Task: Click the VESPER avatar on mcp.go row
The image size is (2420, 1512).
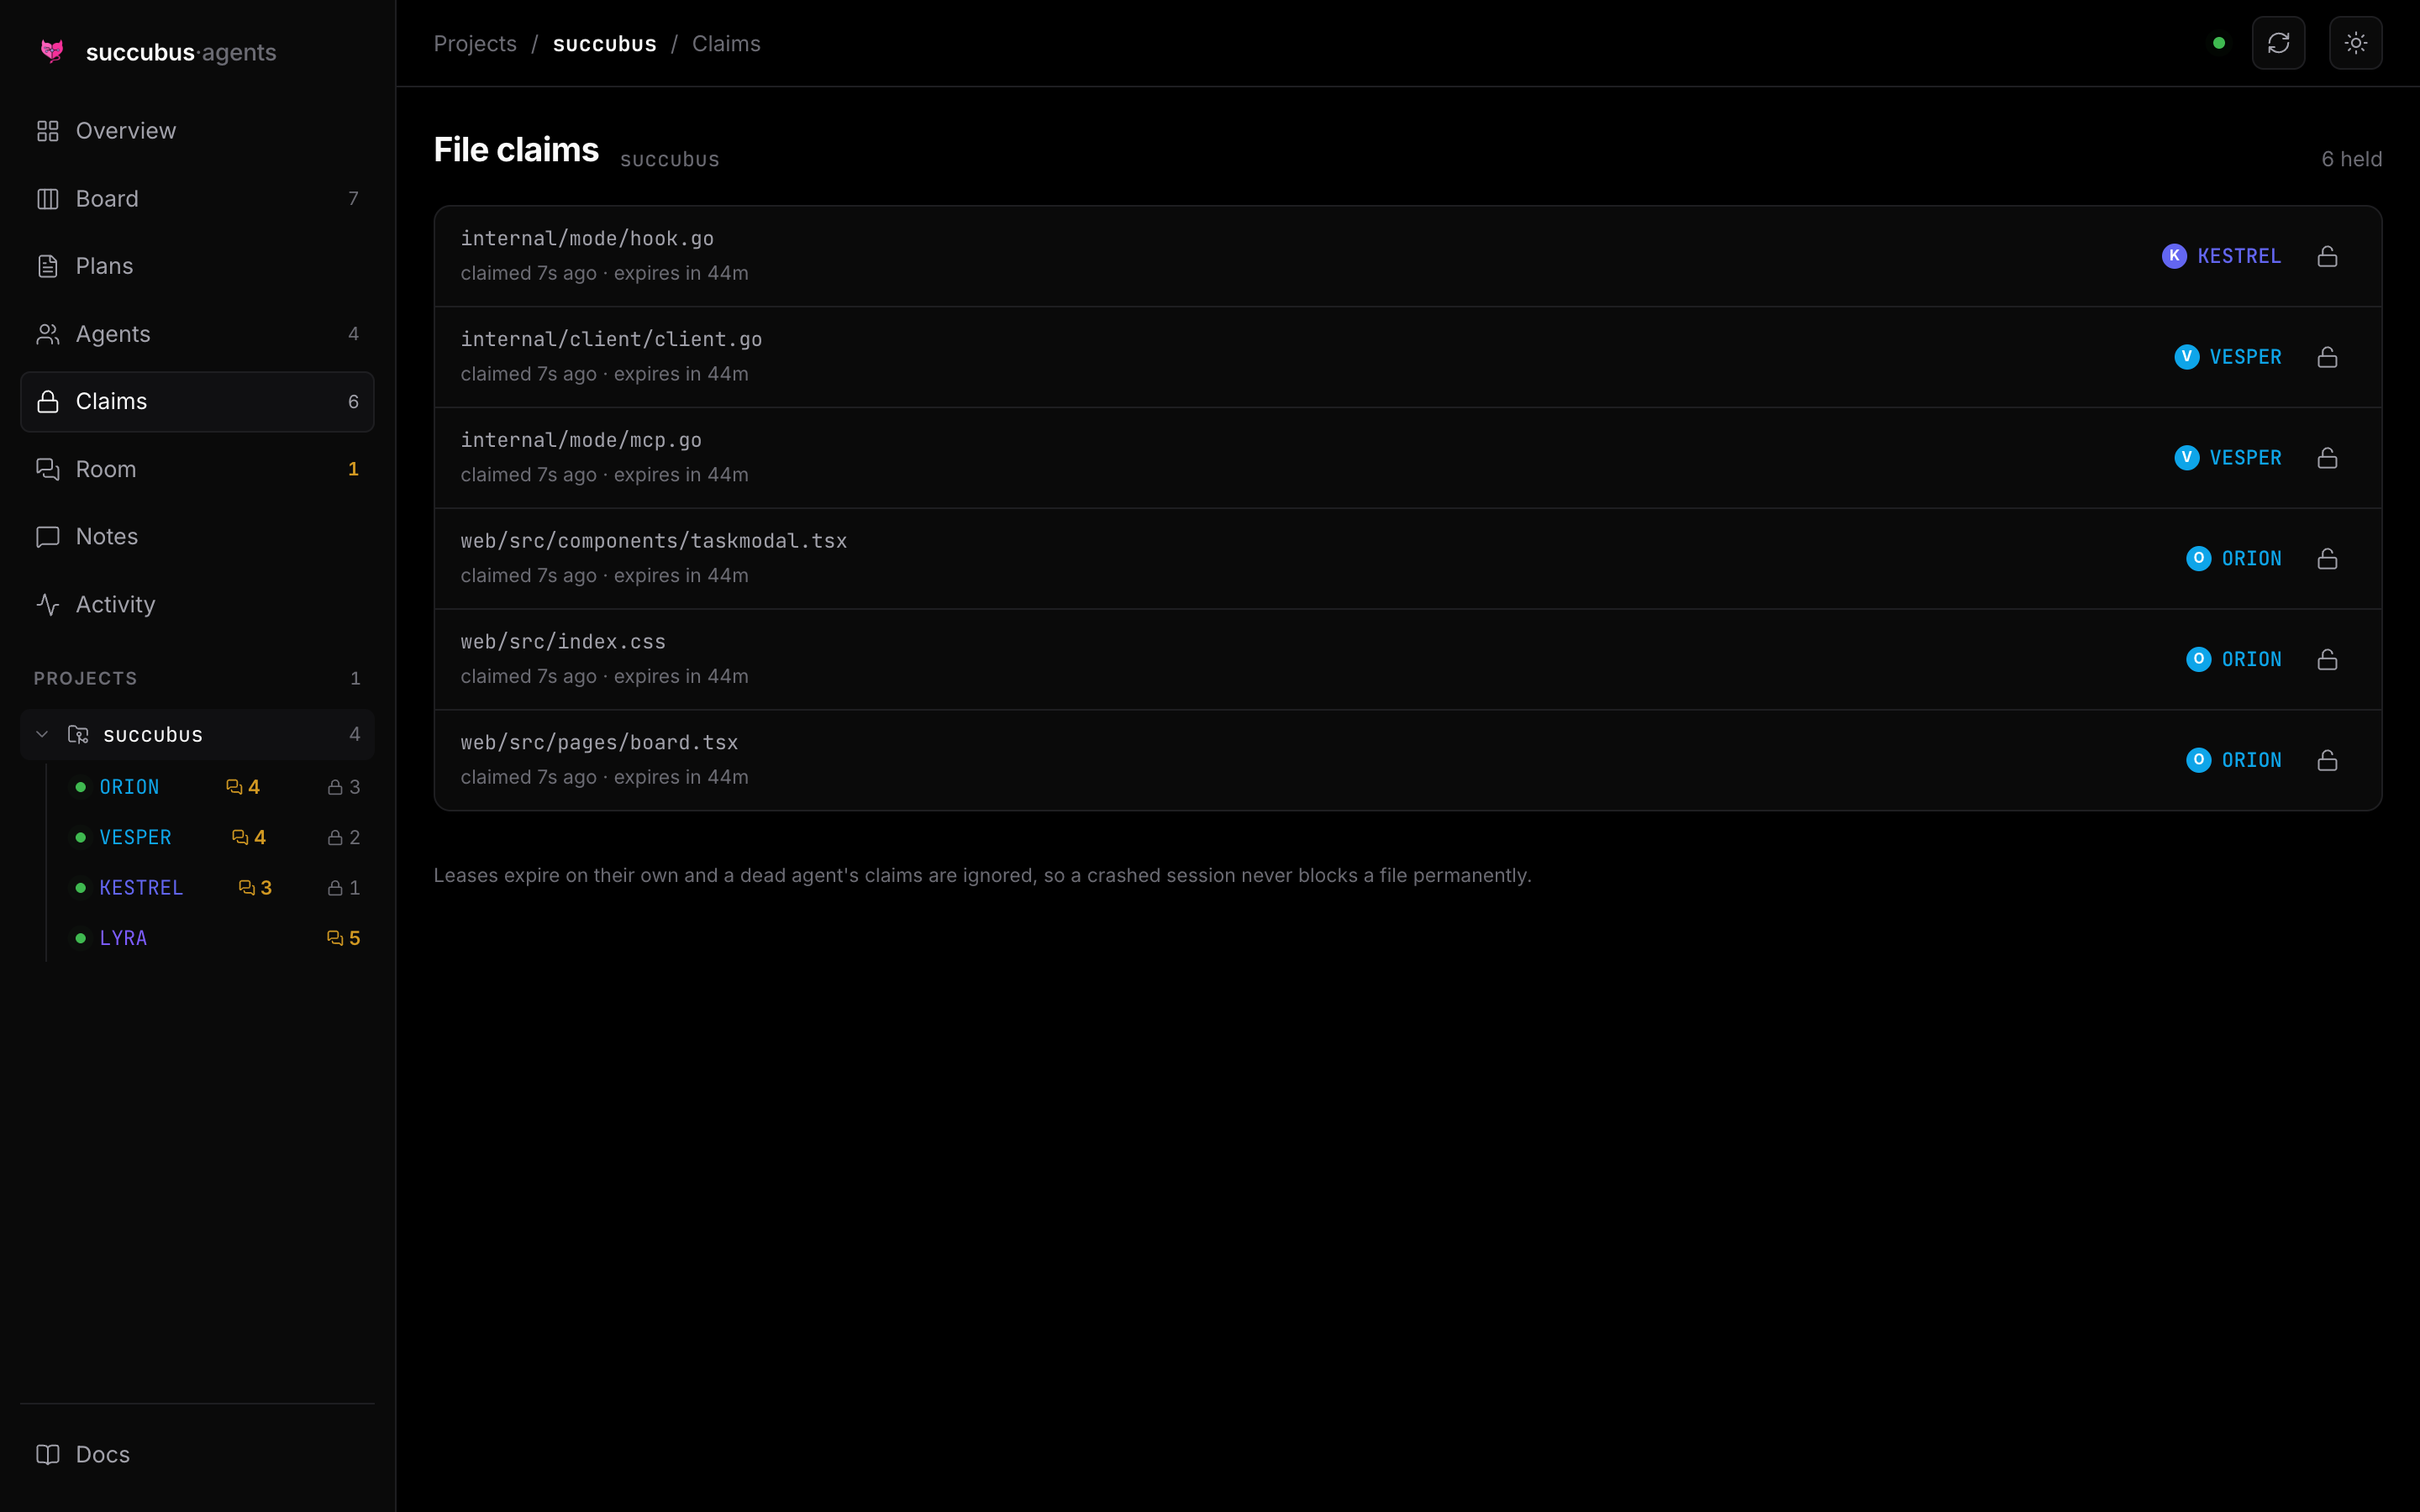Action: click(2186, 458)
